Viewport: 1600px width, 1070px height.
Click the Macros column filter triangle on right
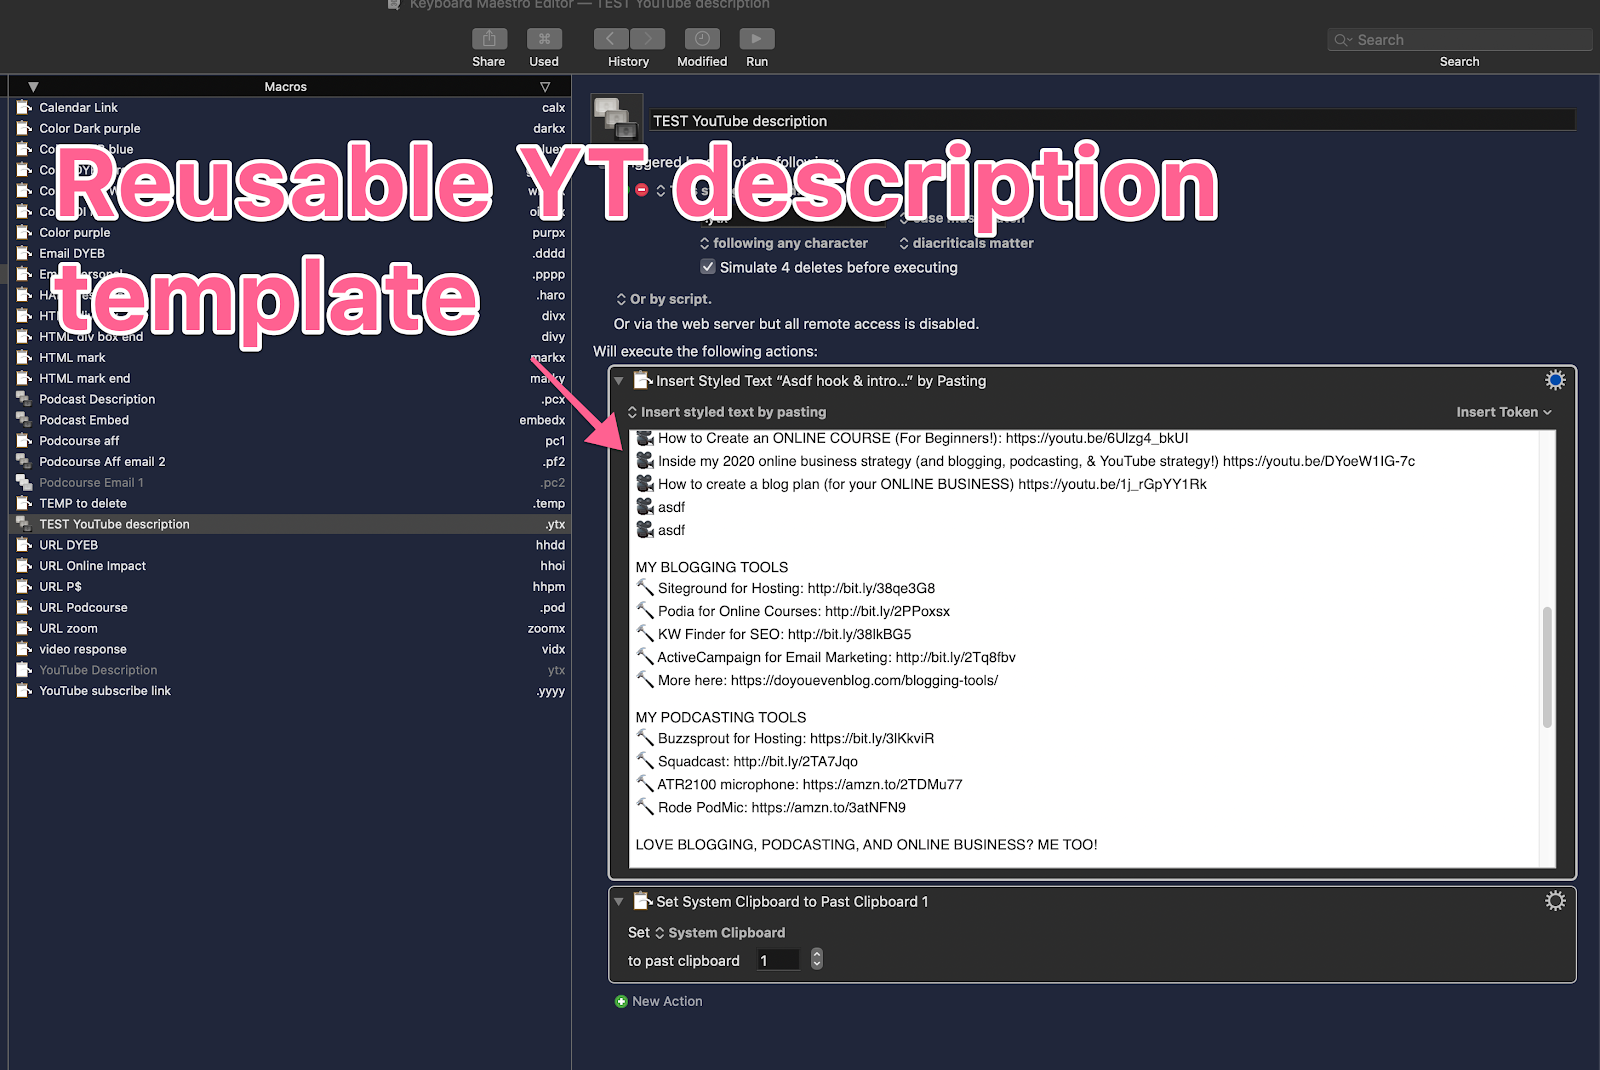545,87
